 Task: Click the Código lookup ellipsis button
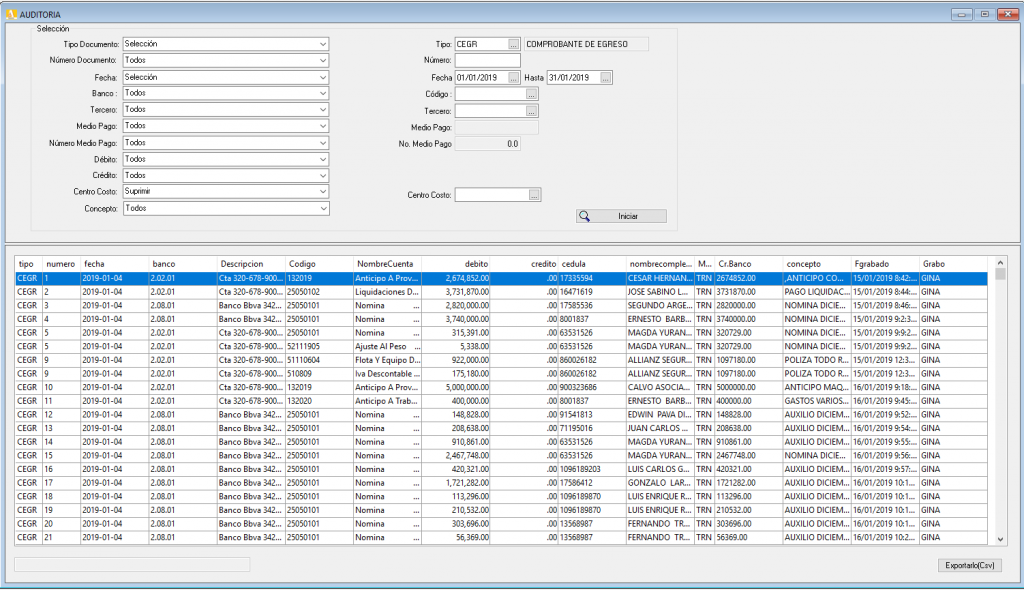pos(532,94)
